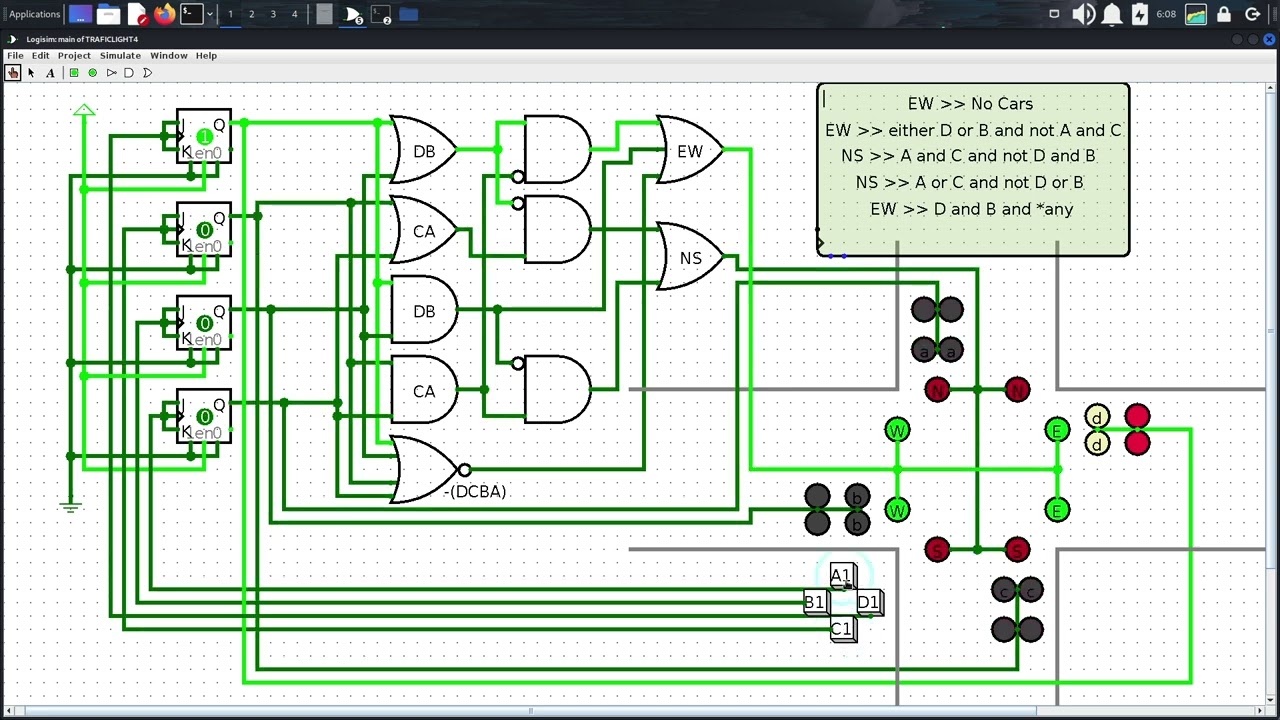1280x720 pixels.
Task: Click the lock screen icon in tray
Action: click(1224, 14)
